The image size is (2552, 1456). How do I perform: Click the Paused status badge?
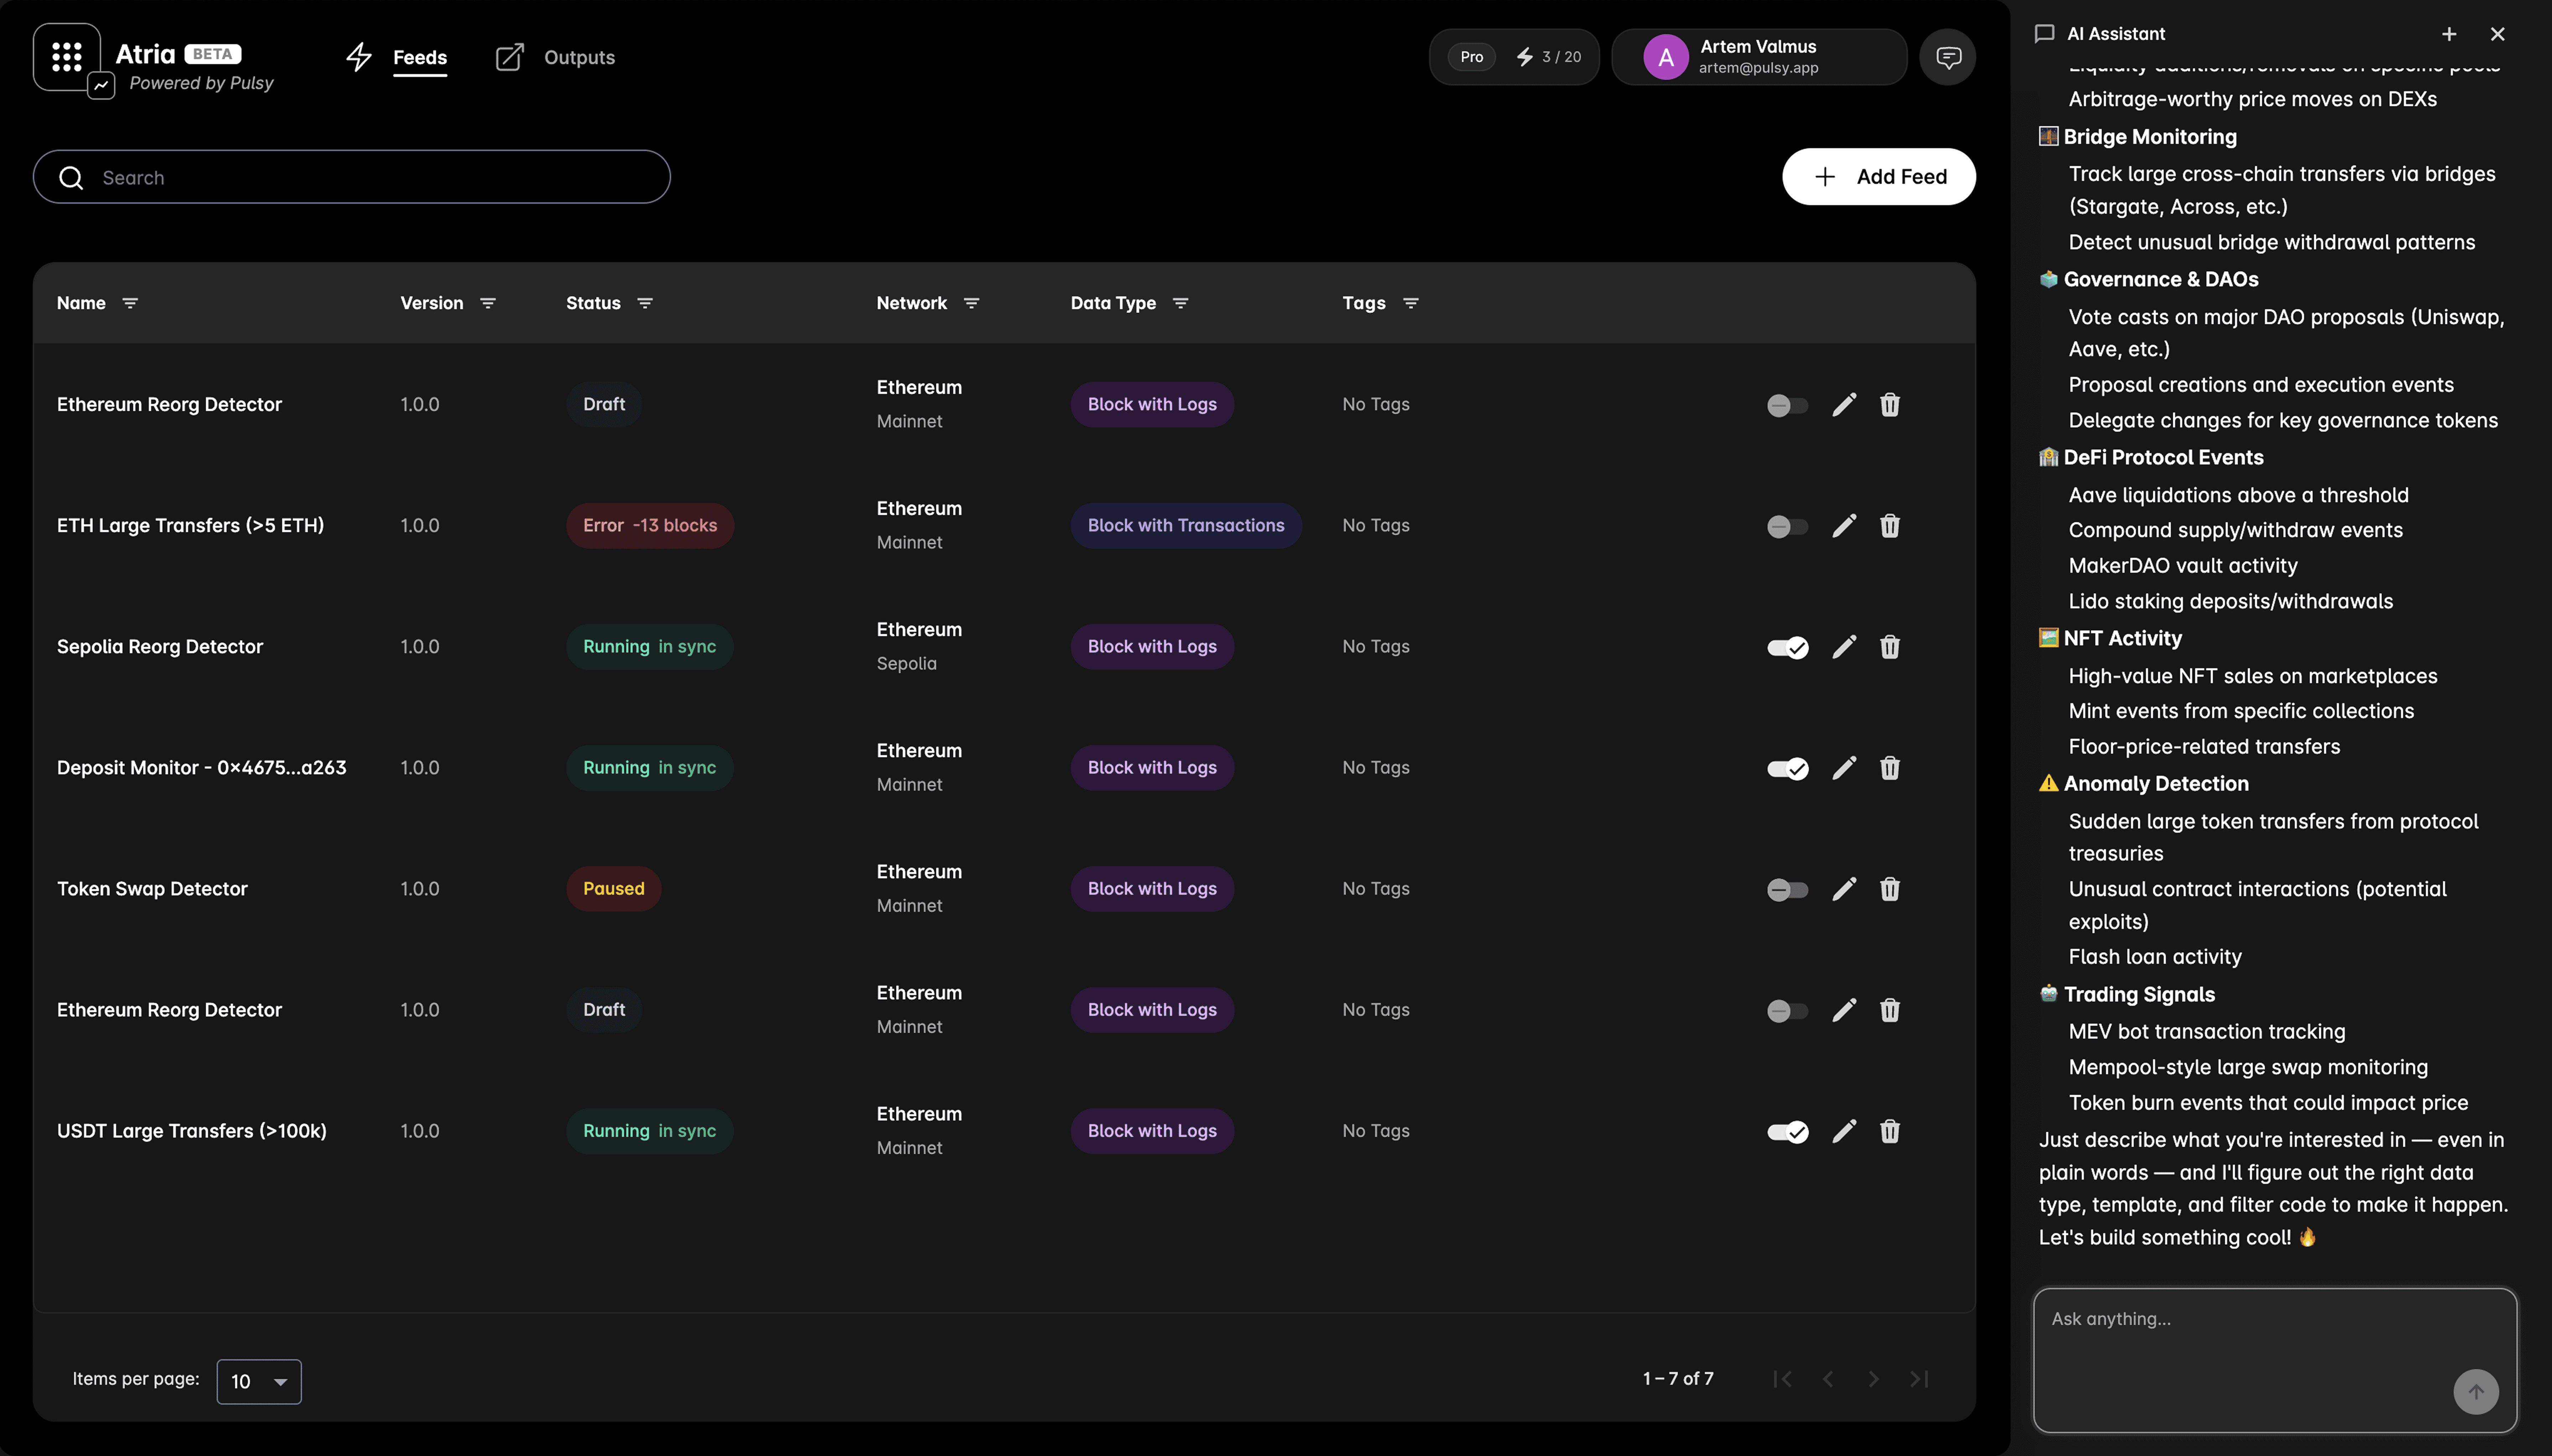pyautogui.click(x=614, y=889)
